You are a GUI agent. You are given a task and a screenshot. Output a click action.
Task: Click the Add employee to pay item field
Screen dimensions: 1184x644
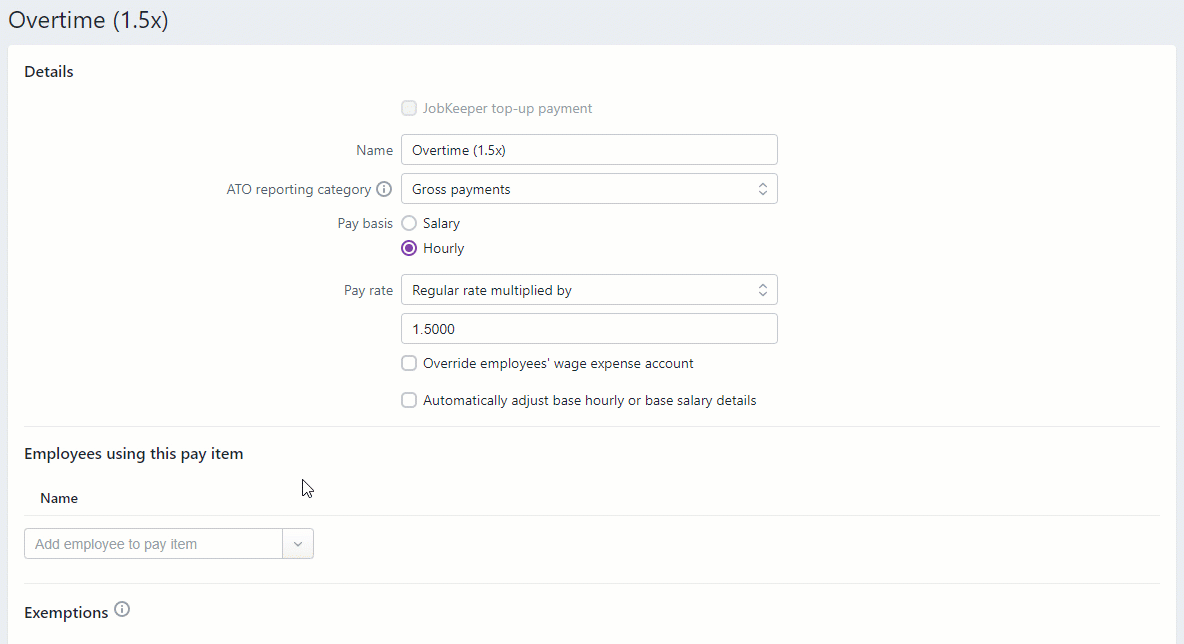(153, 544)
